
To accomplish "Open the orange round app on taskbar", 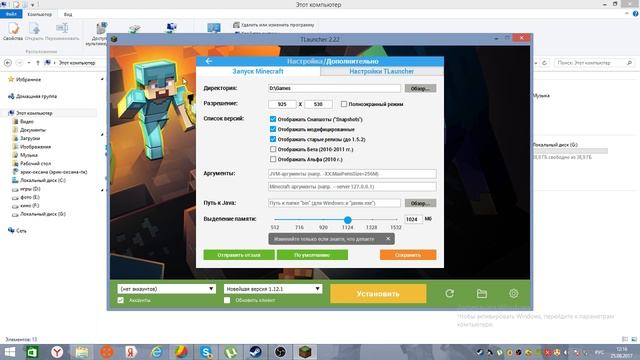I will click(107, 352).
